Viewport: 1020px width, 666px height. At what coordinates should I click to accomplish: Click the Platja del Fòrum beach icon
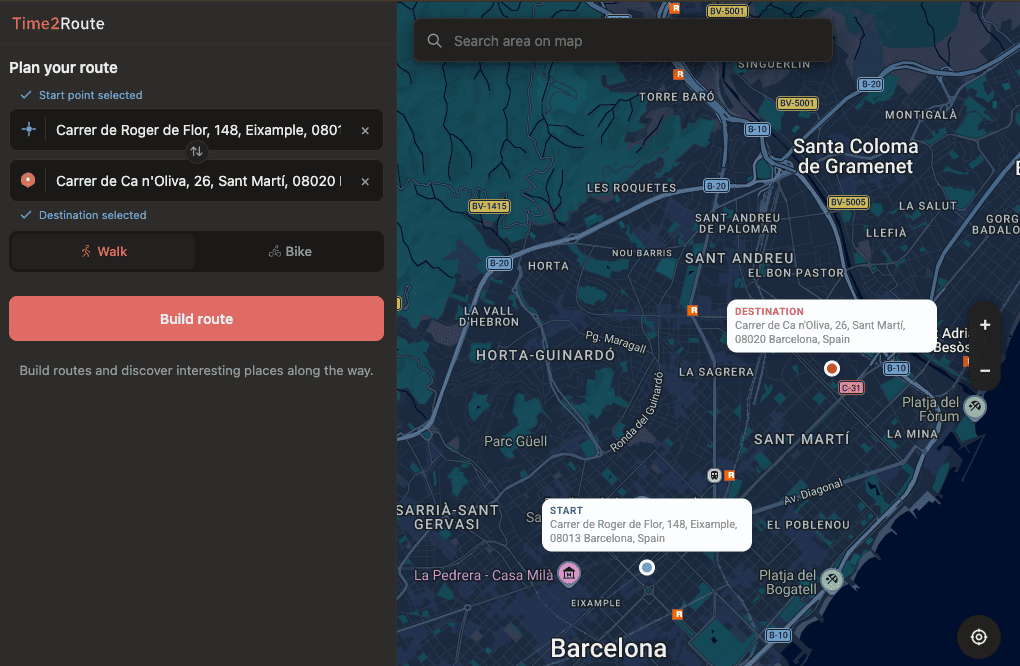(974, 408)
